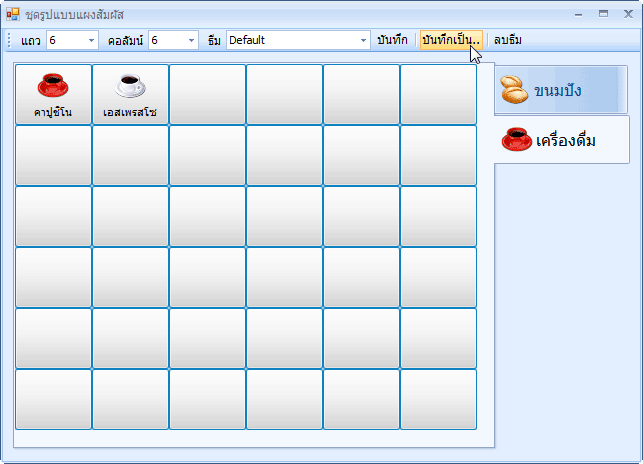Click the white espresso cup icon
Viewport: 643px width, 464px height.
tap(130, 86)
